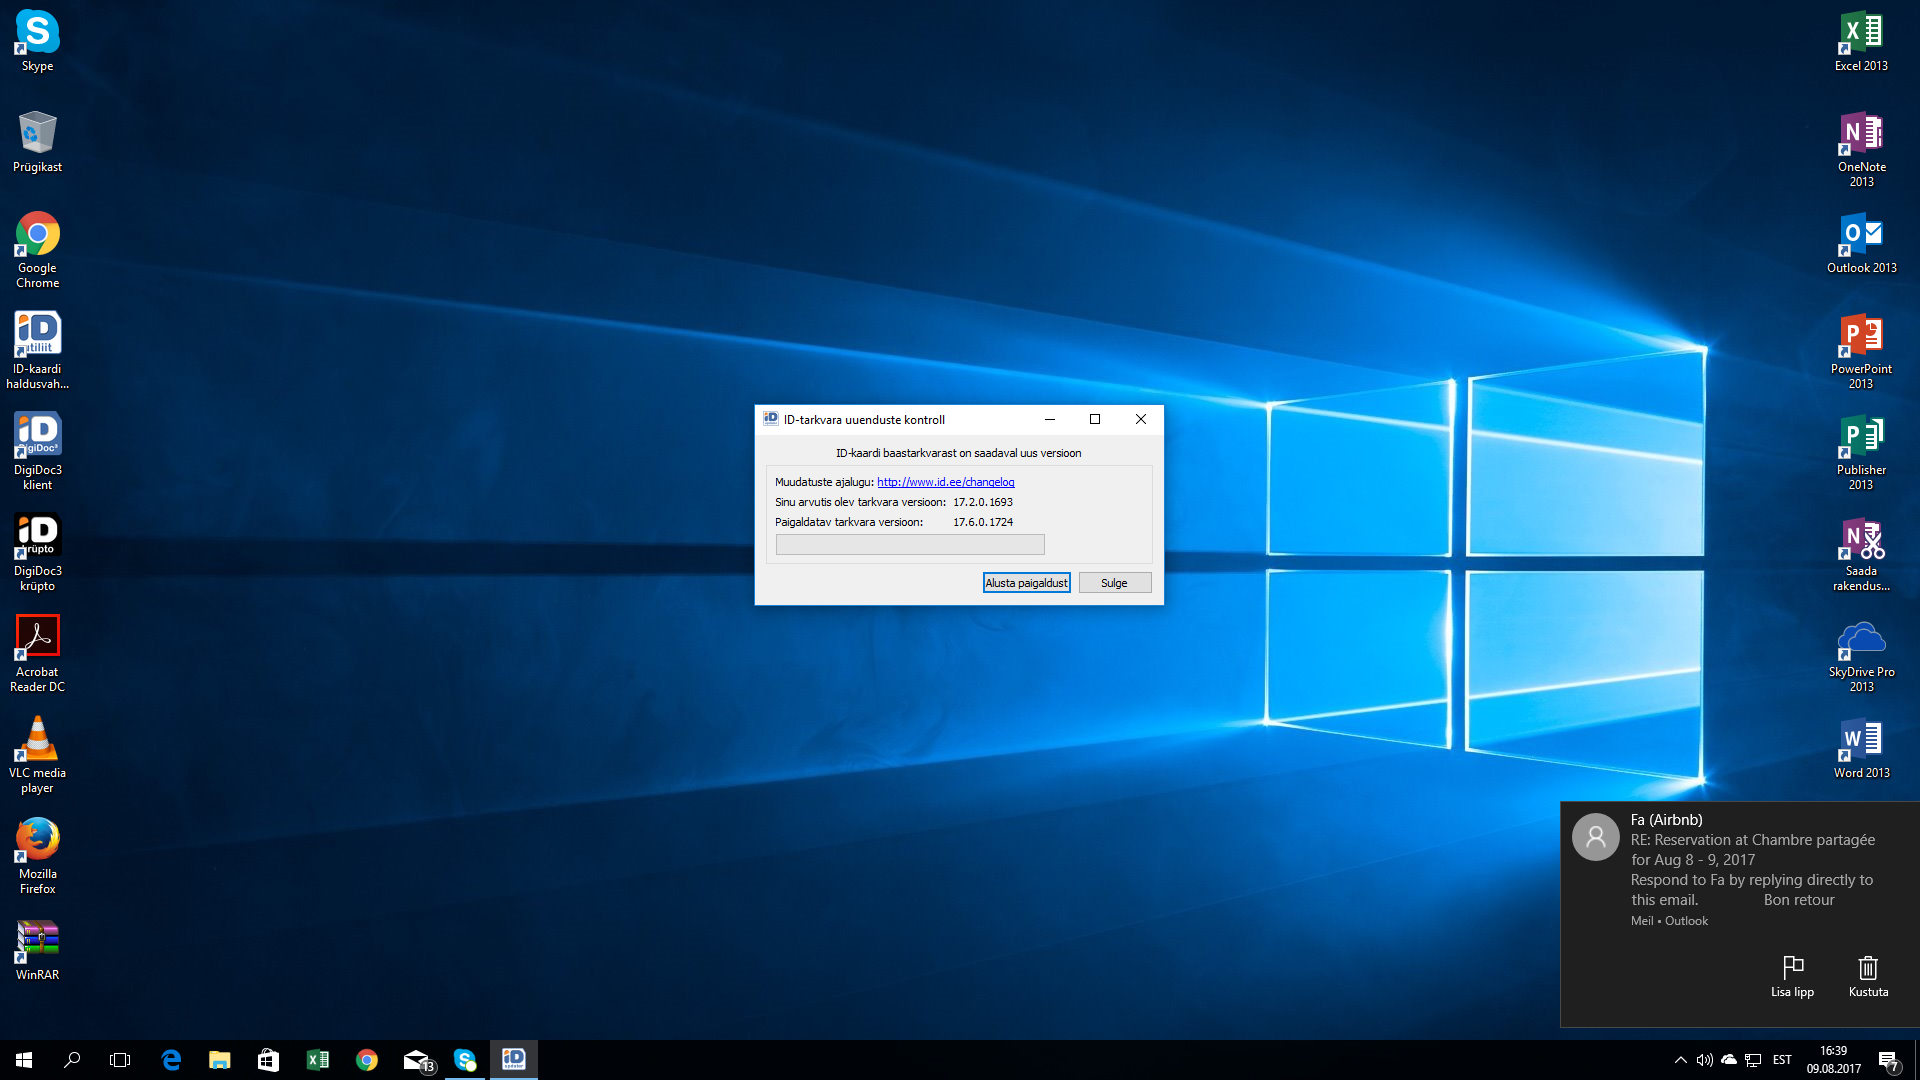This screenshot has width=1920, height=1080.
Task: Switch EST keyboard language indicator
Action: [1782, 1060]
